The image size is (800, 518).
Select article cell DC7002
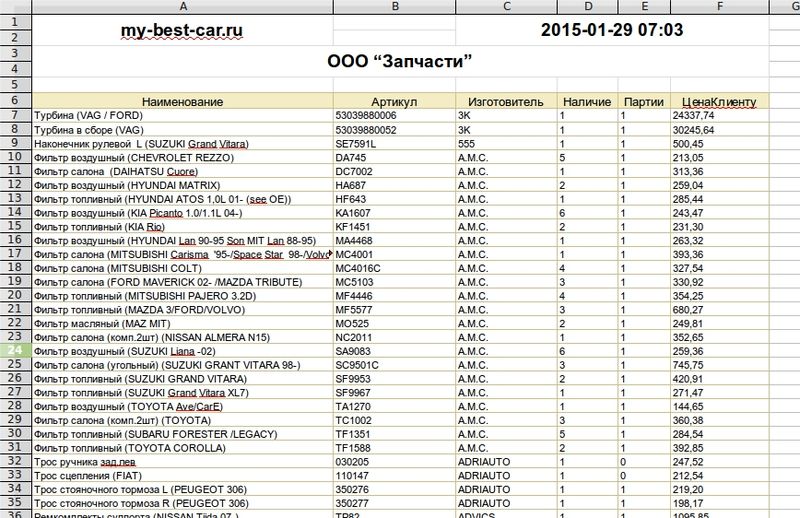[x=394, y=171]
